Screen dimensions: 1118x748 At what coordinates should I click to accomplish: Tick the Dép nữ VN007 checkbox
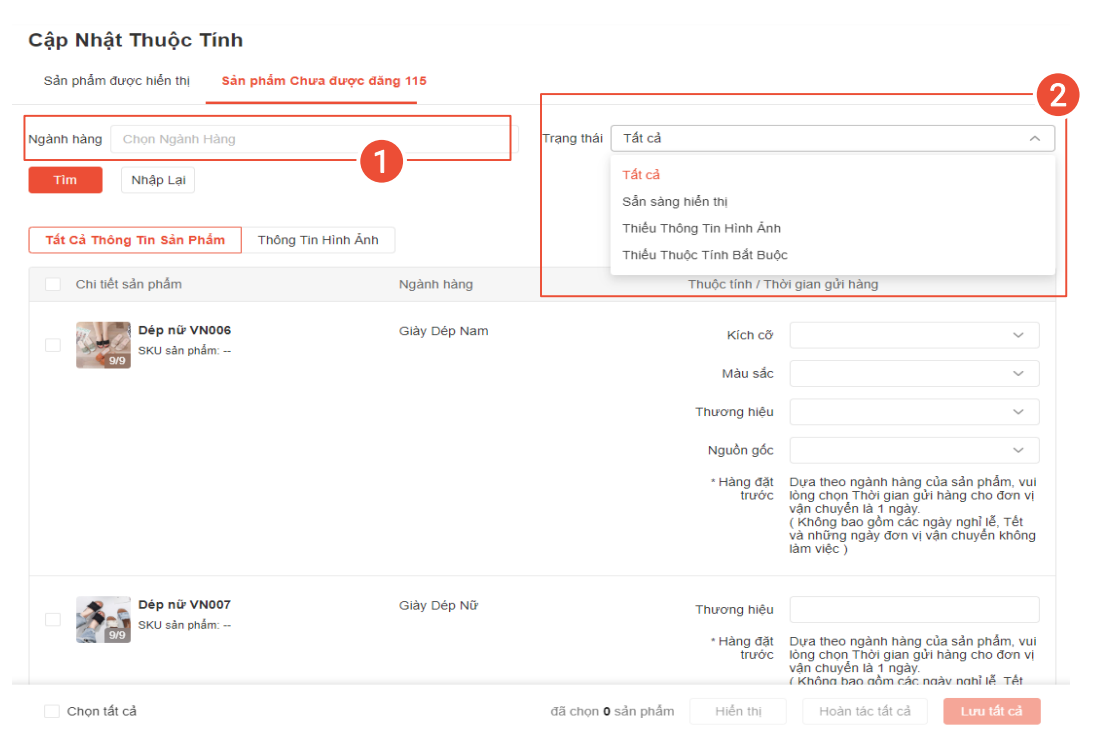pos(53,619)
